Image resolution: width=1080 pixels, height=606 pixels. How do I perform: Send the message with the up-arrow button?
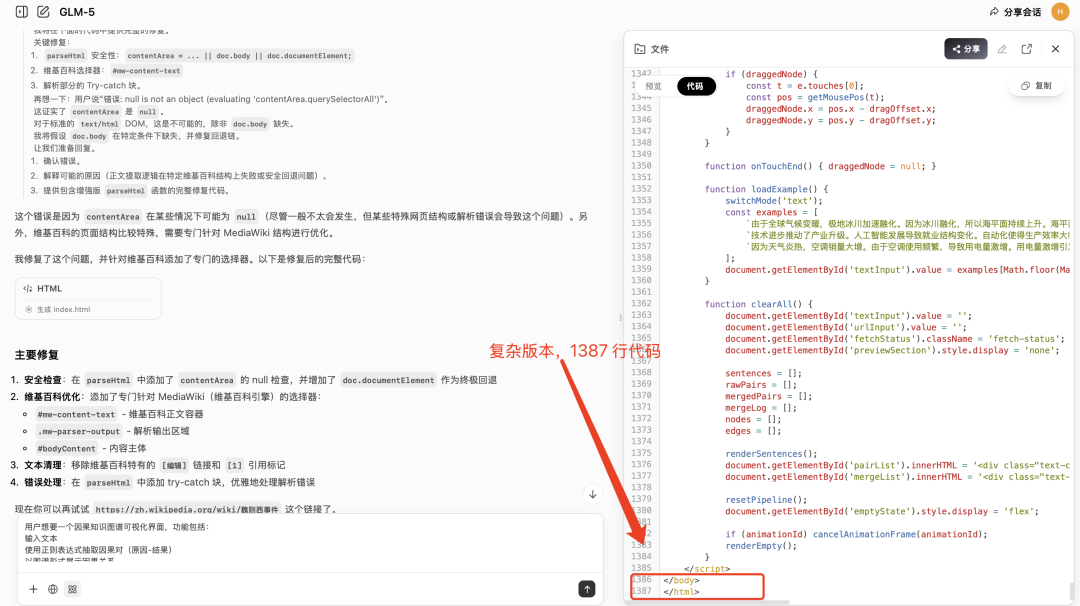587,589
